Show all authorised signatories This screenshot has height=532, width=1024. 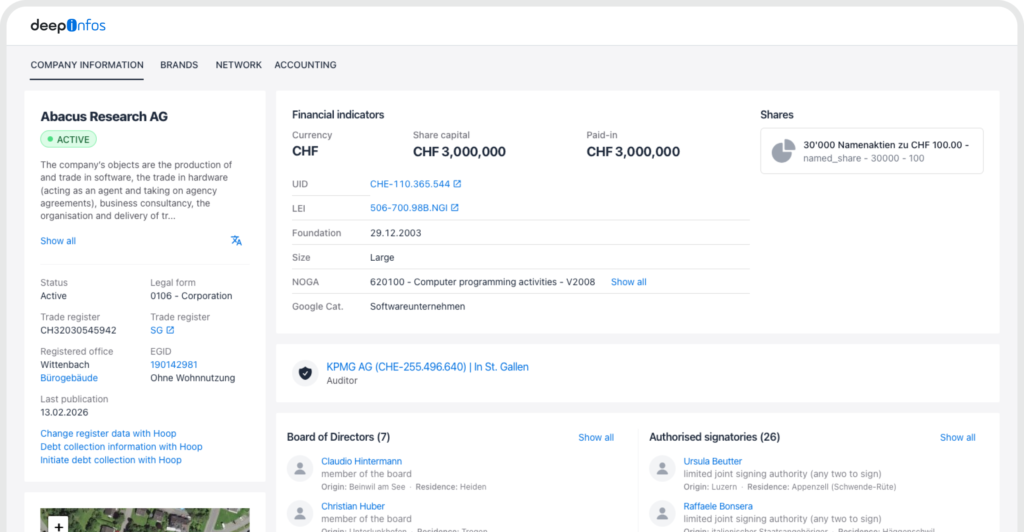[957, 438]
